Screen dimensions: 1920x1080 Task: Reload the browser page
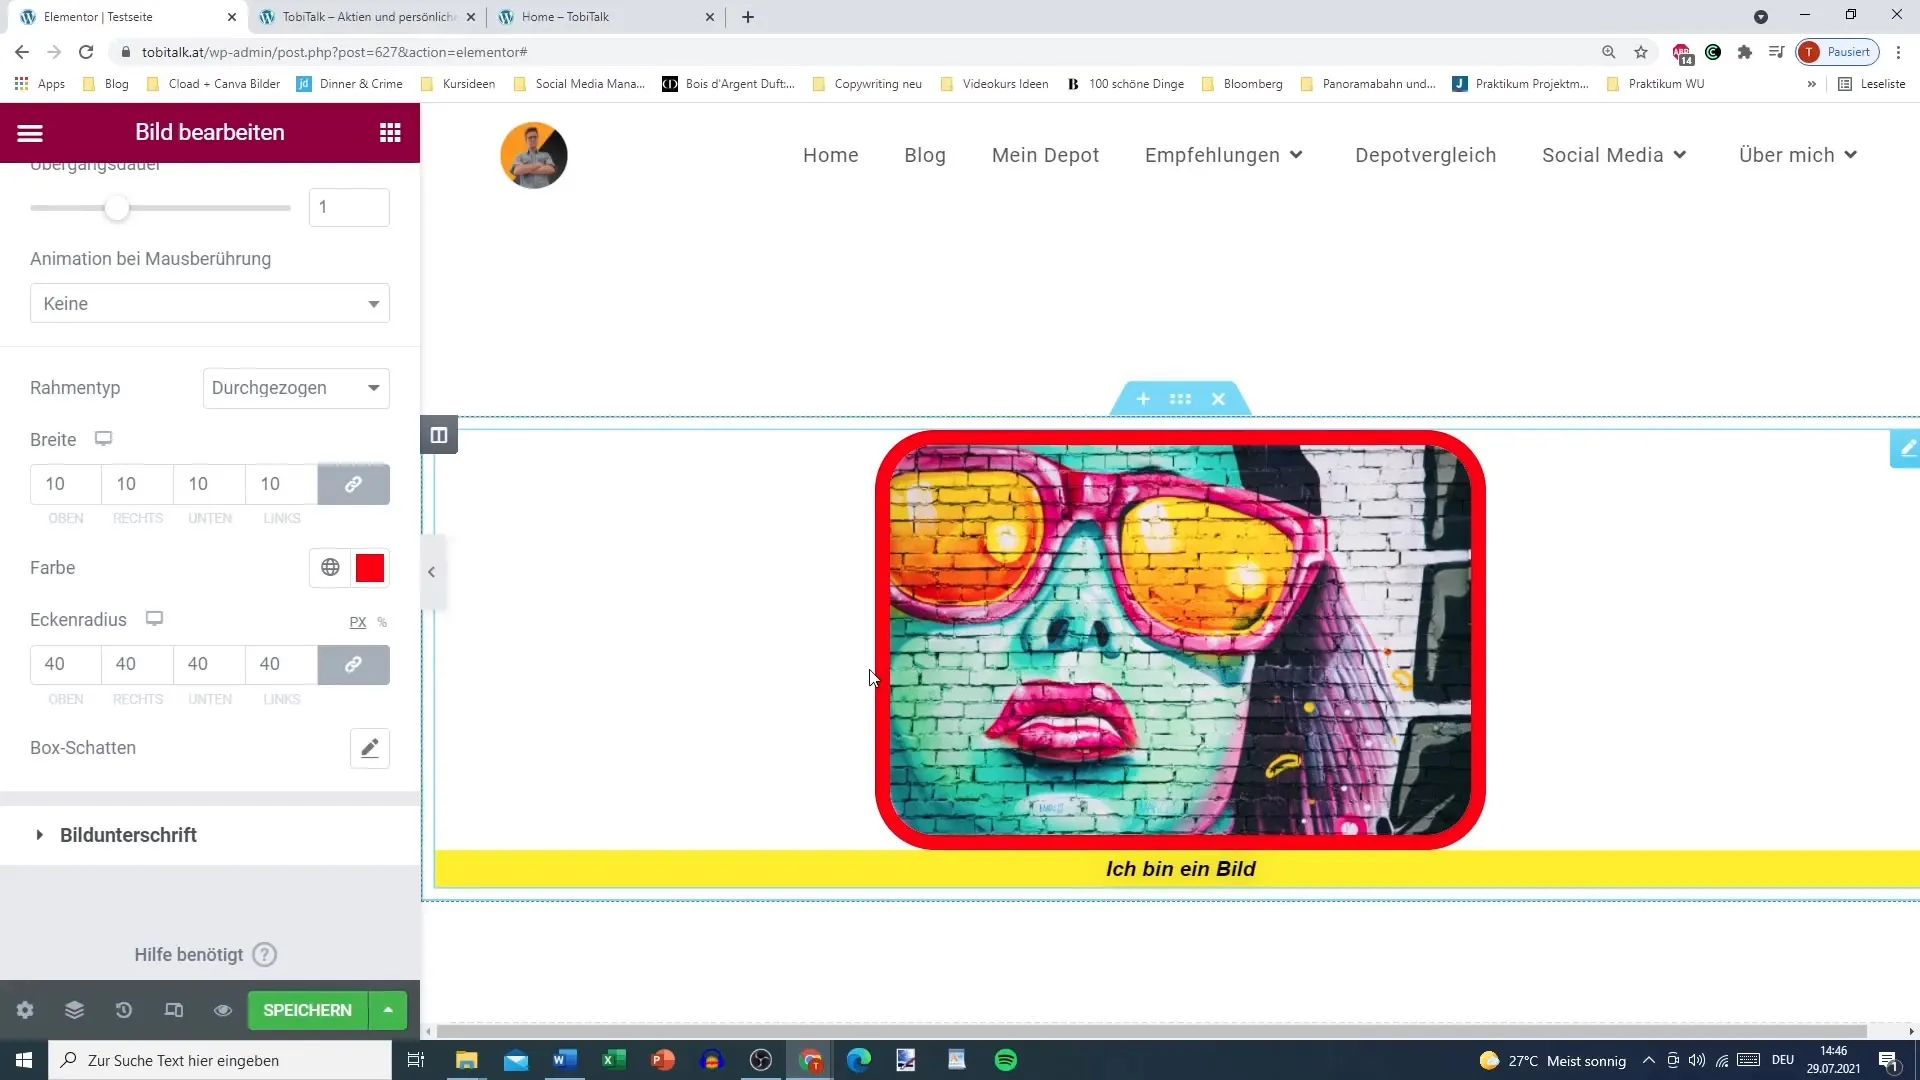[x=86, y=52]
